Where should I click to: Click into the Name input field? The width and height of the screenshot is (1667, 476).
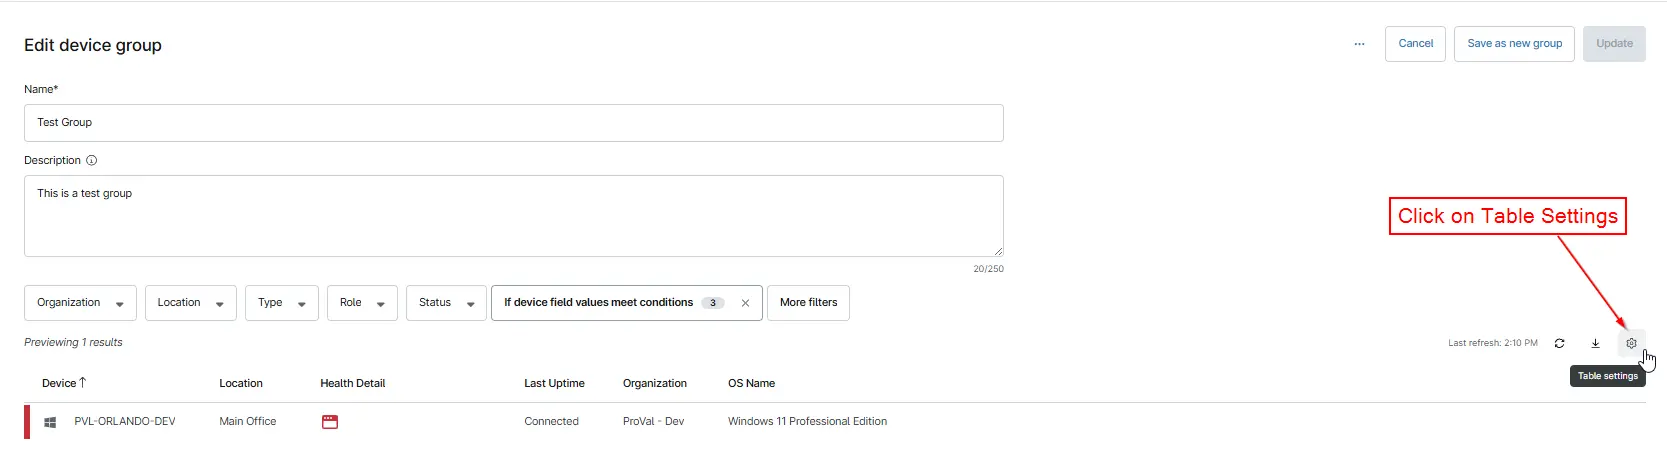click(513, 123)
